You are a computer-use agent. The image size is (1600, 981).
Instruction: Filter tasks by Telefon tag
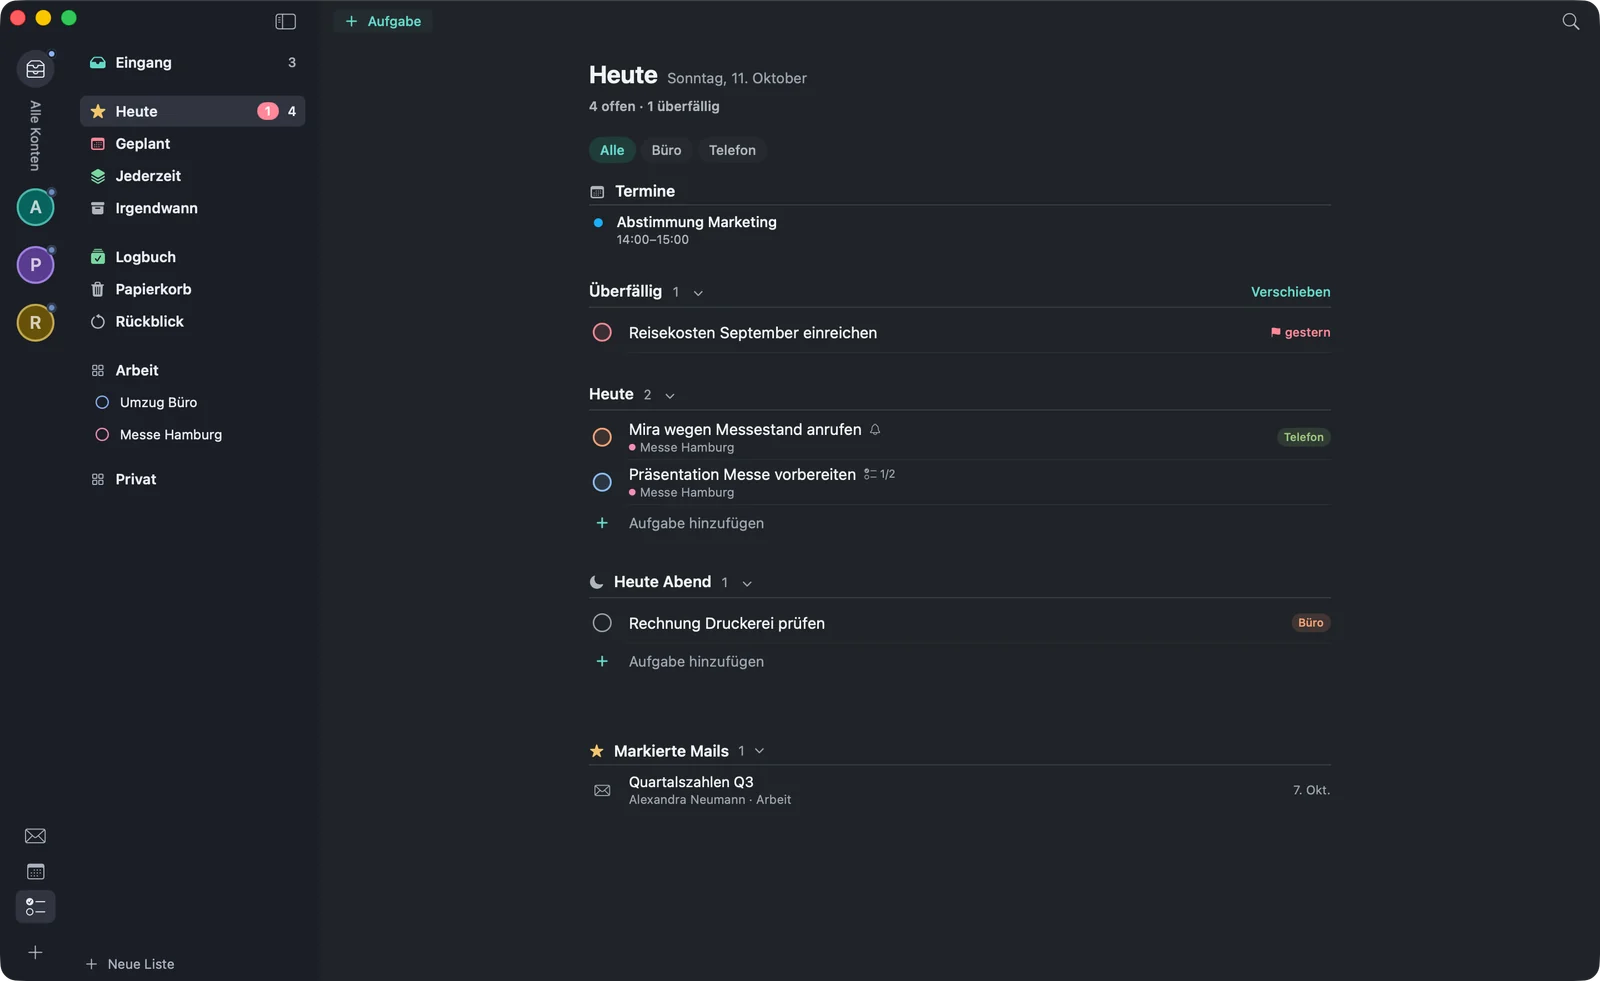[732, 150]
